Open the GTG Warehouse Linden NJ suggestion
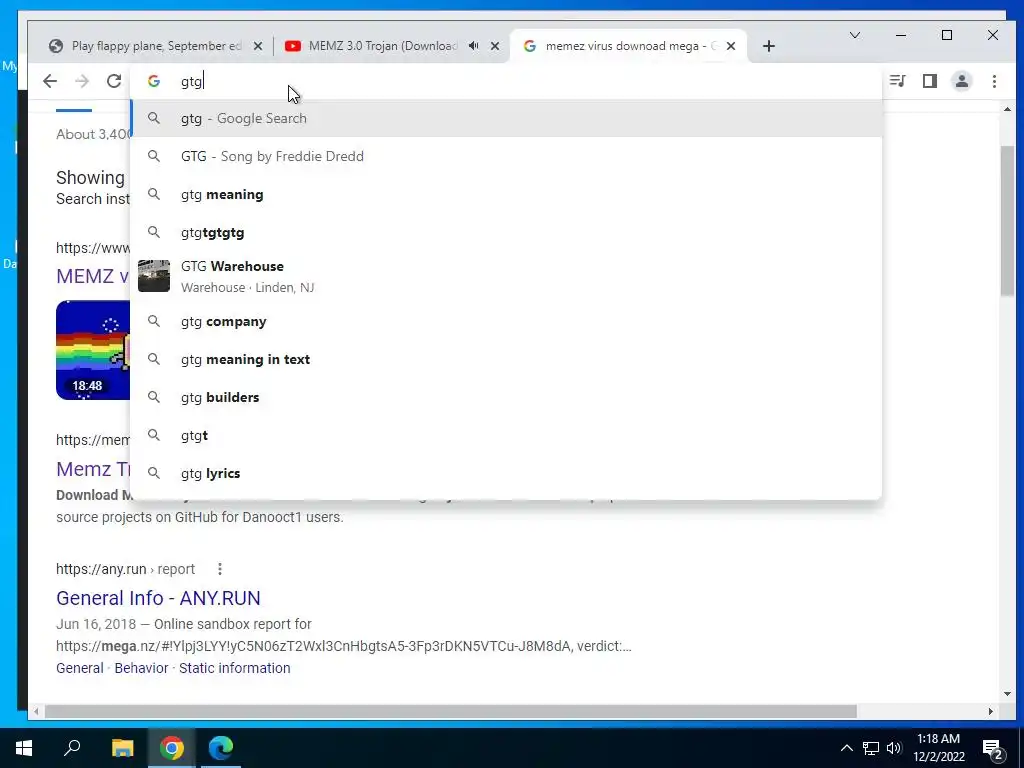1024x768 pixels. tap(506, 276)
